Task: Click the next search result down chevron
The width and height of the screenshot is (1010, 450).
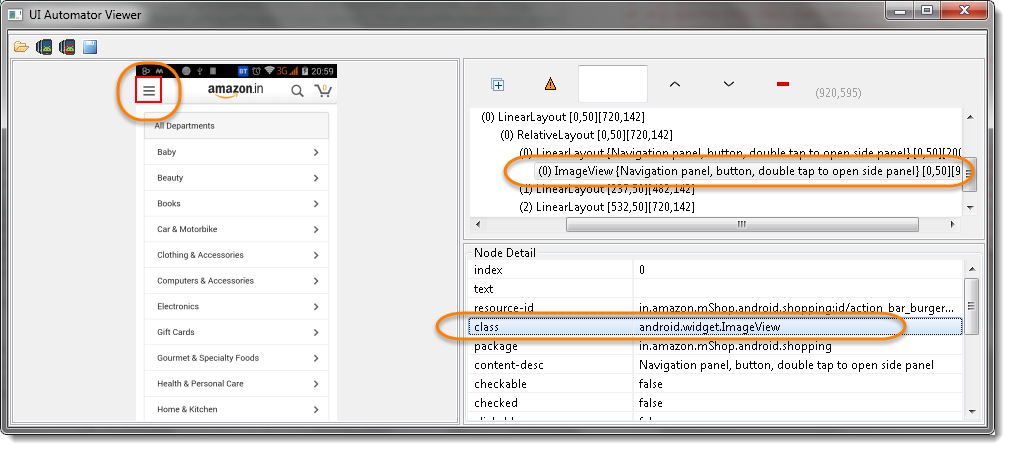Action: pos(729,84)
